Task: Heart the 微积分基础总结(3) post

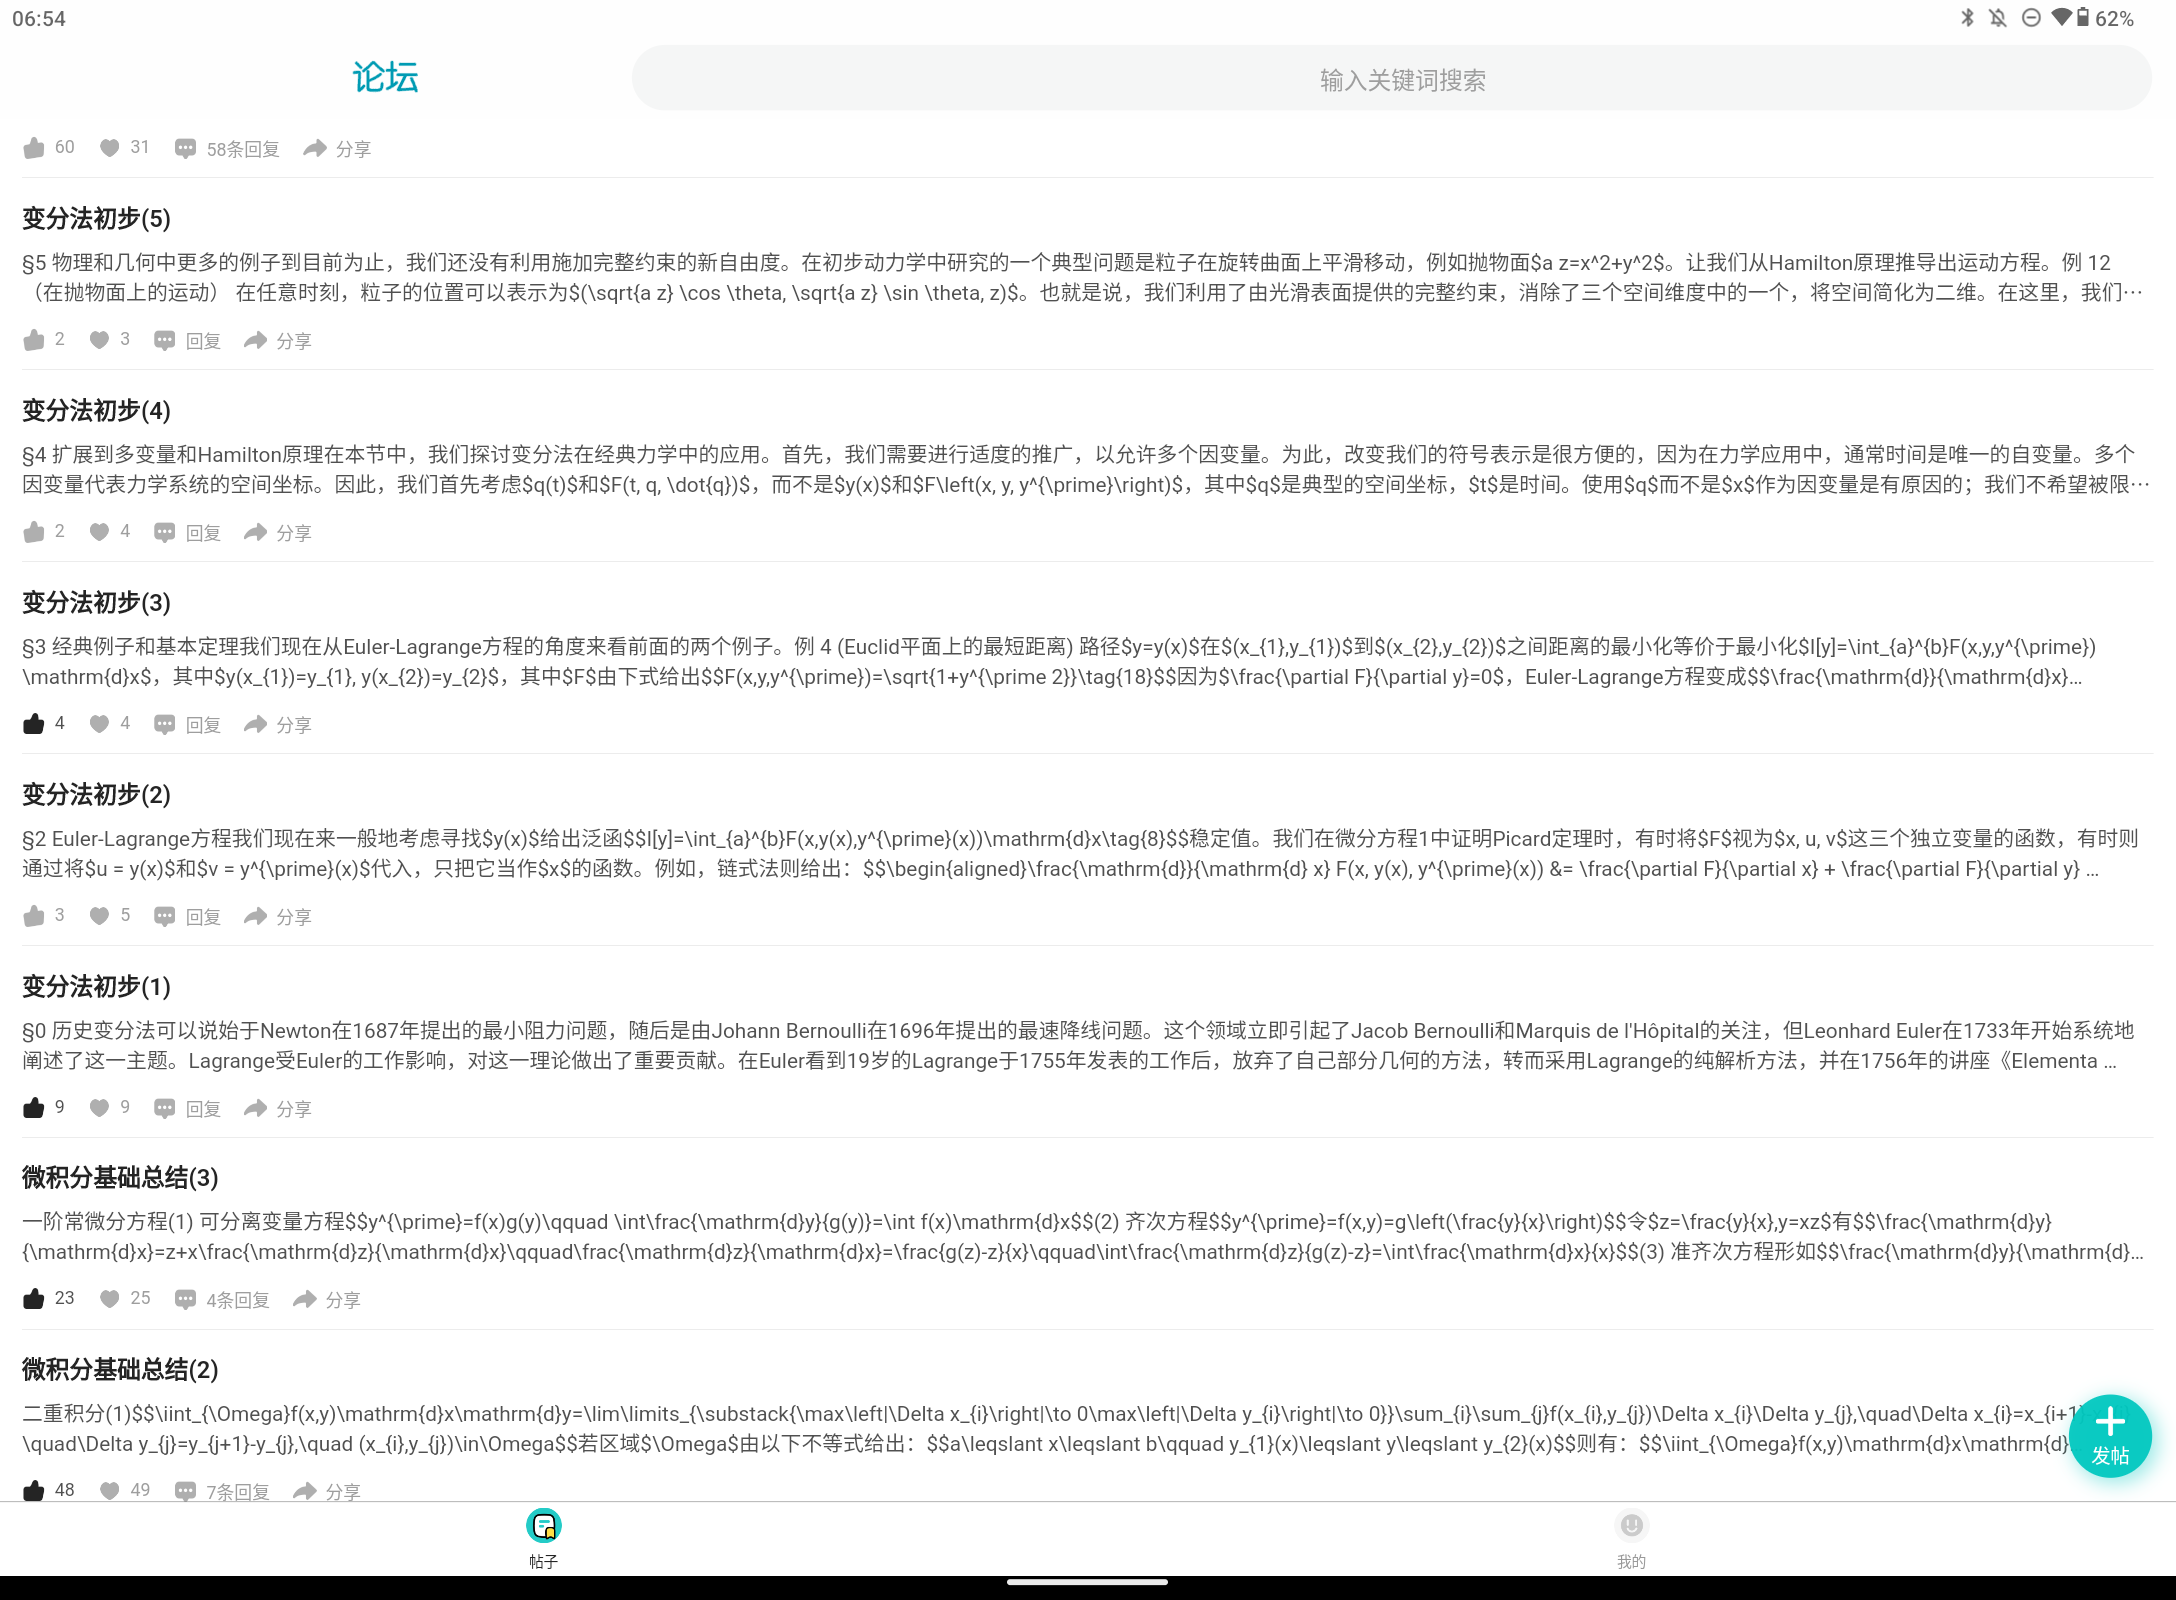Action: coord(110,1299)
